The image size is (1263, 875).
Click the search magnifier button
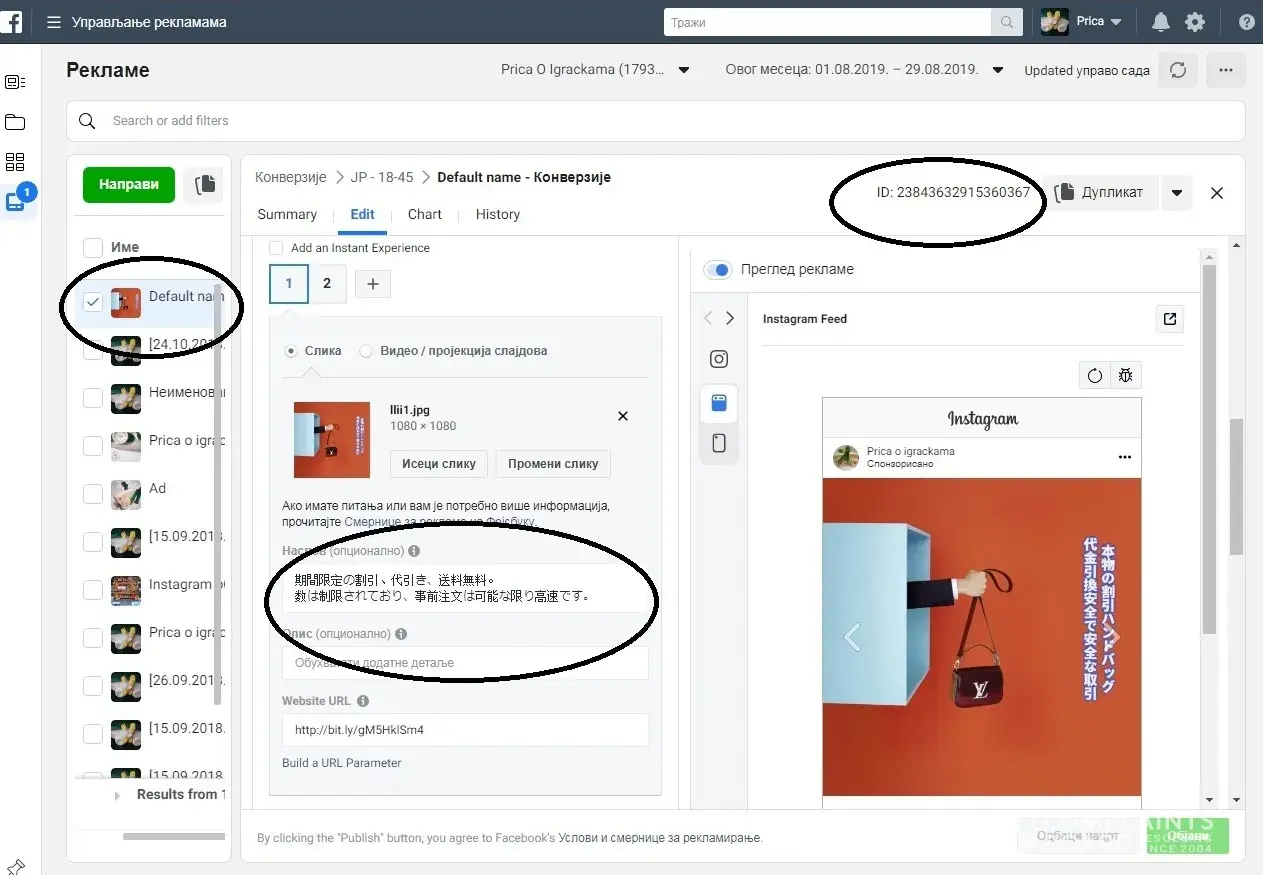pyautogui.click(x=1005, y=22)
